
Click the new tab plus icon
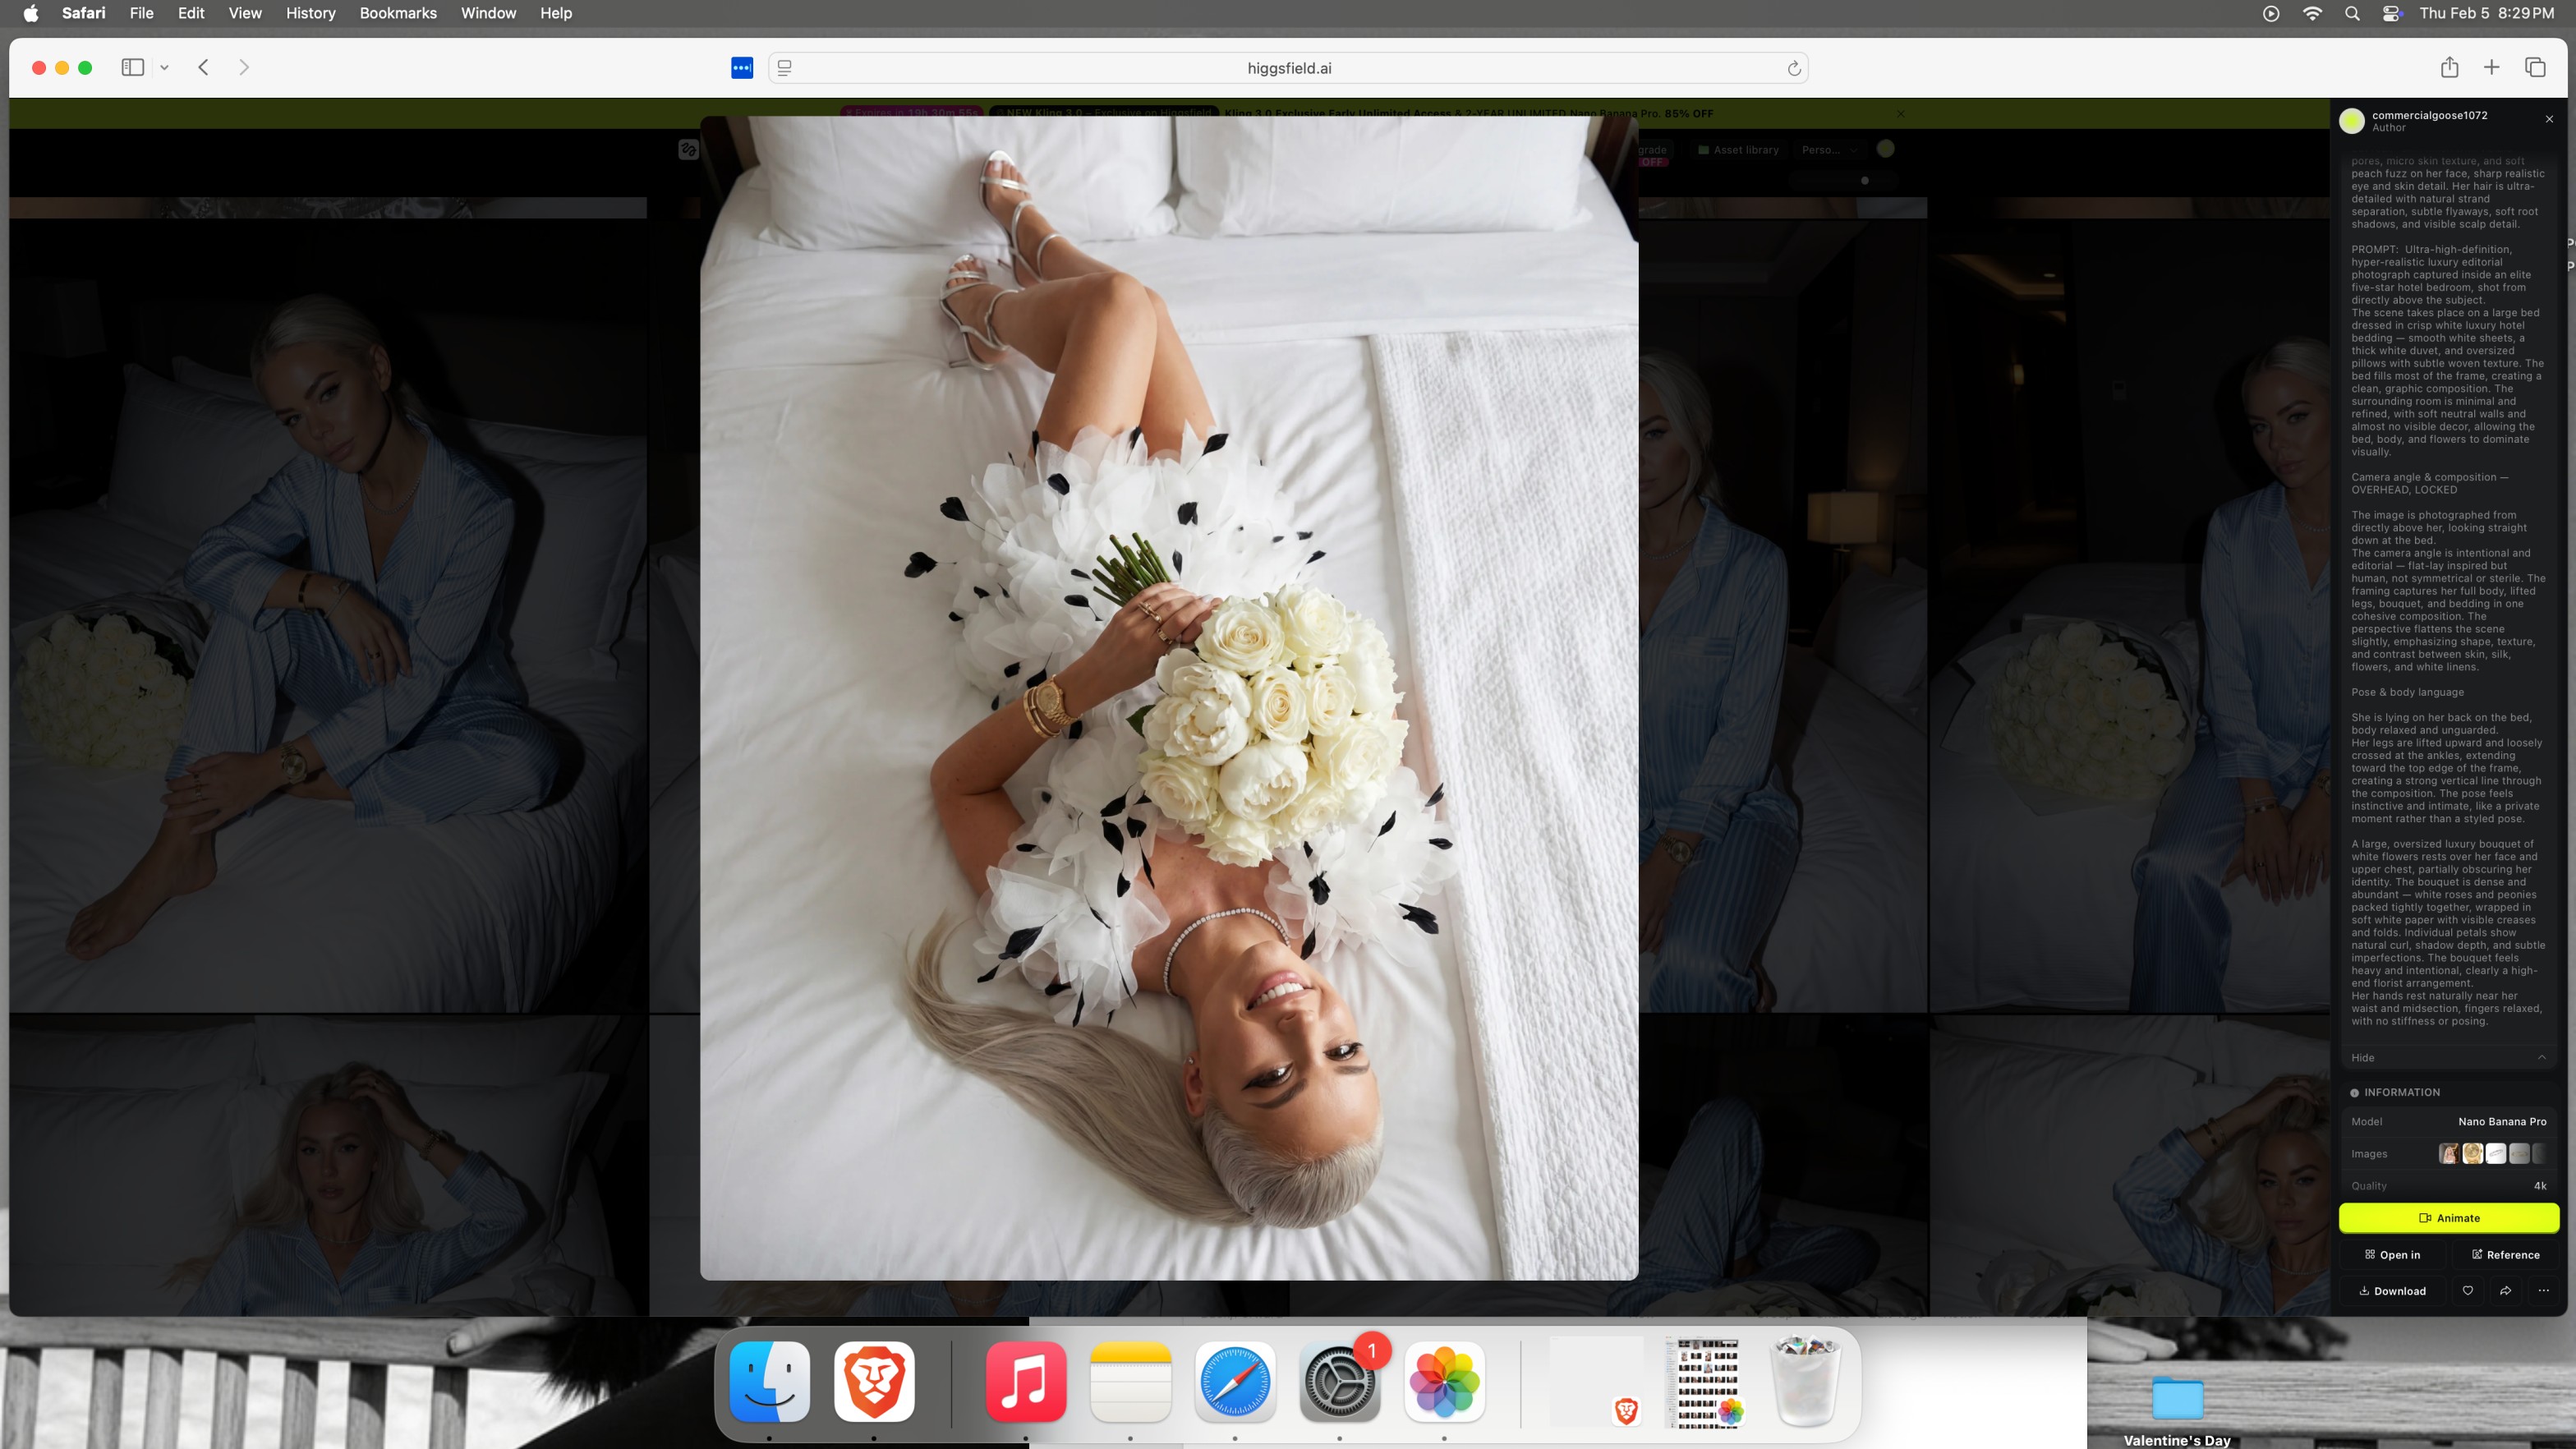2491,68
